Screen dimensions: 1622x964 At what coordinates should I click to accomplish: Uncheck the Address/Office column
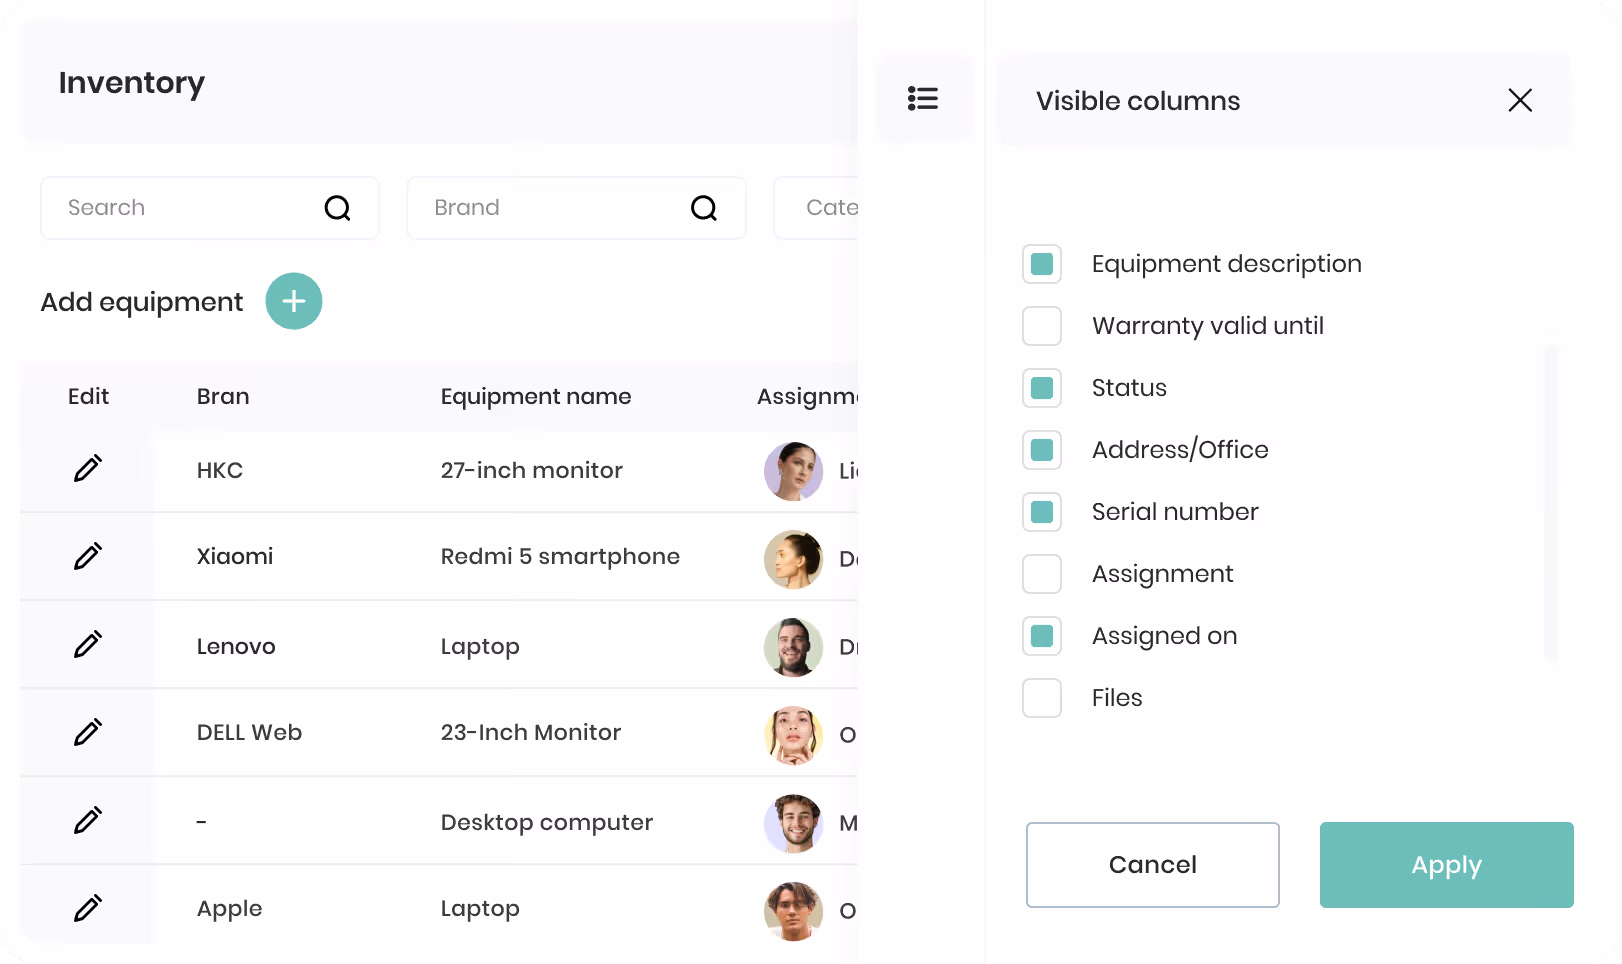click(1042, 450)
